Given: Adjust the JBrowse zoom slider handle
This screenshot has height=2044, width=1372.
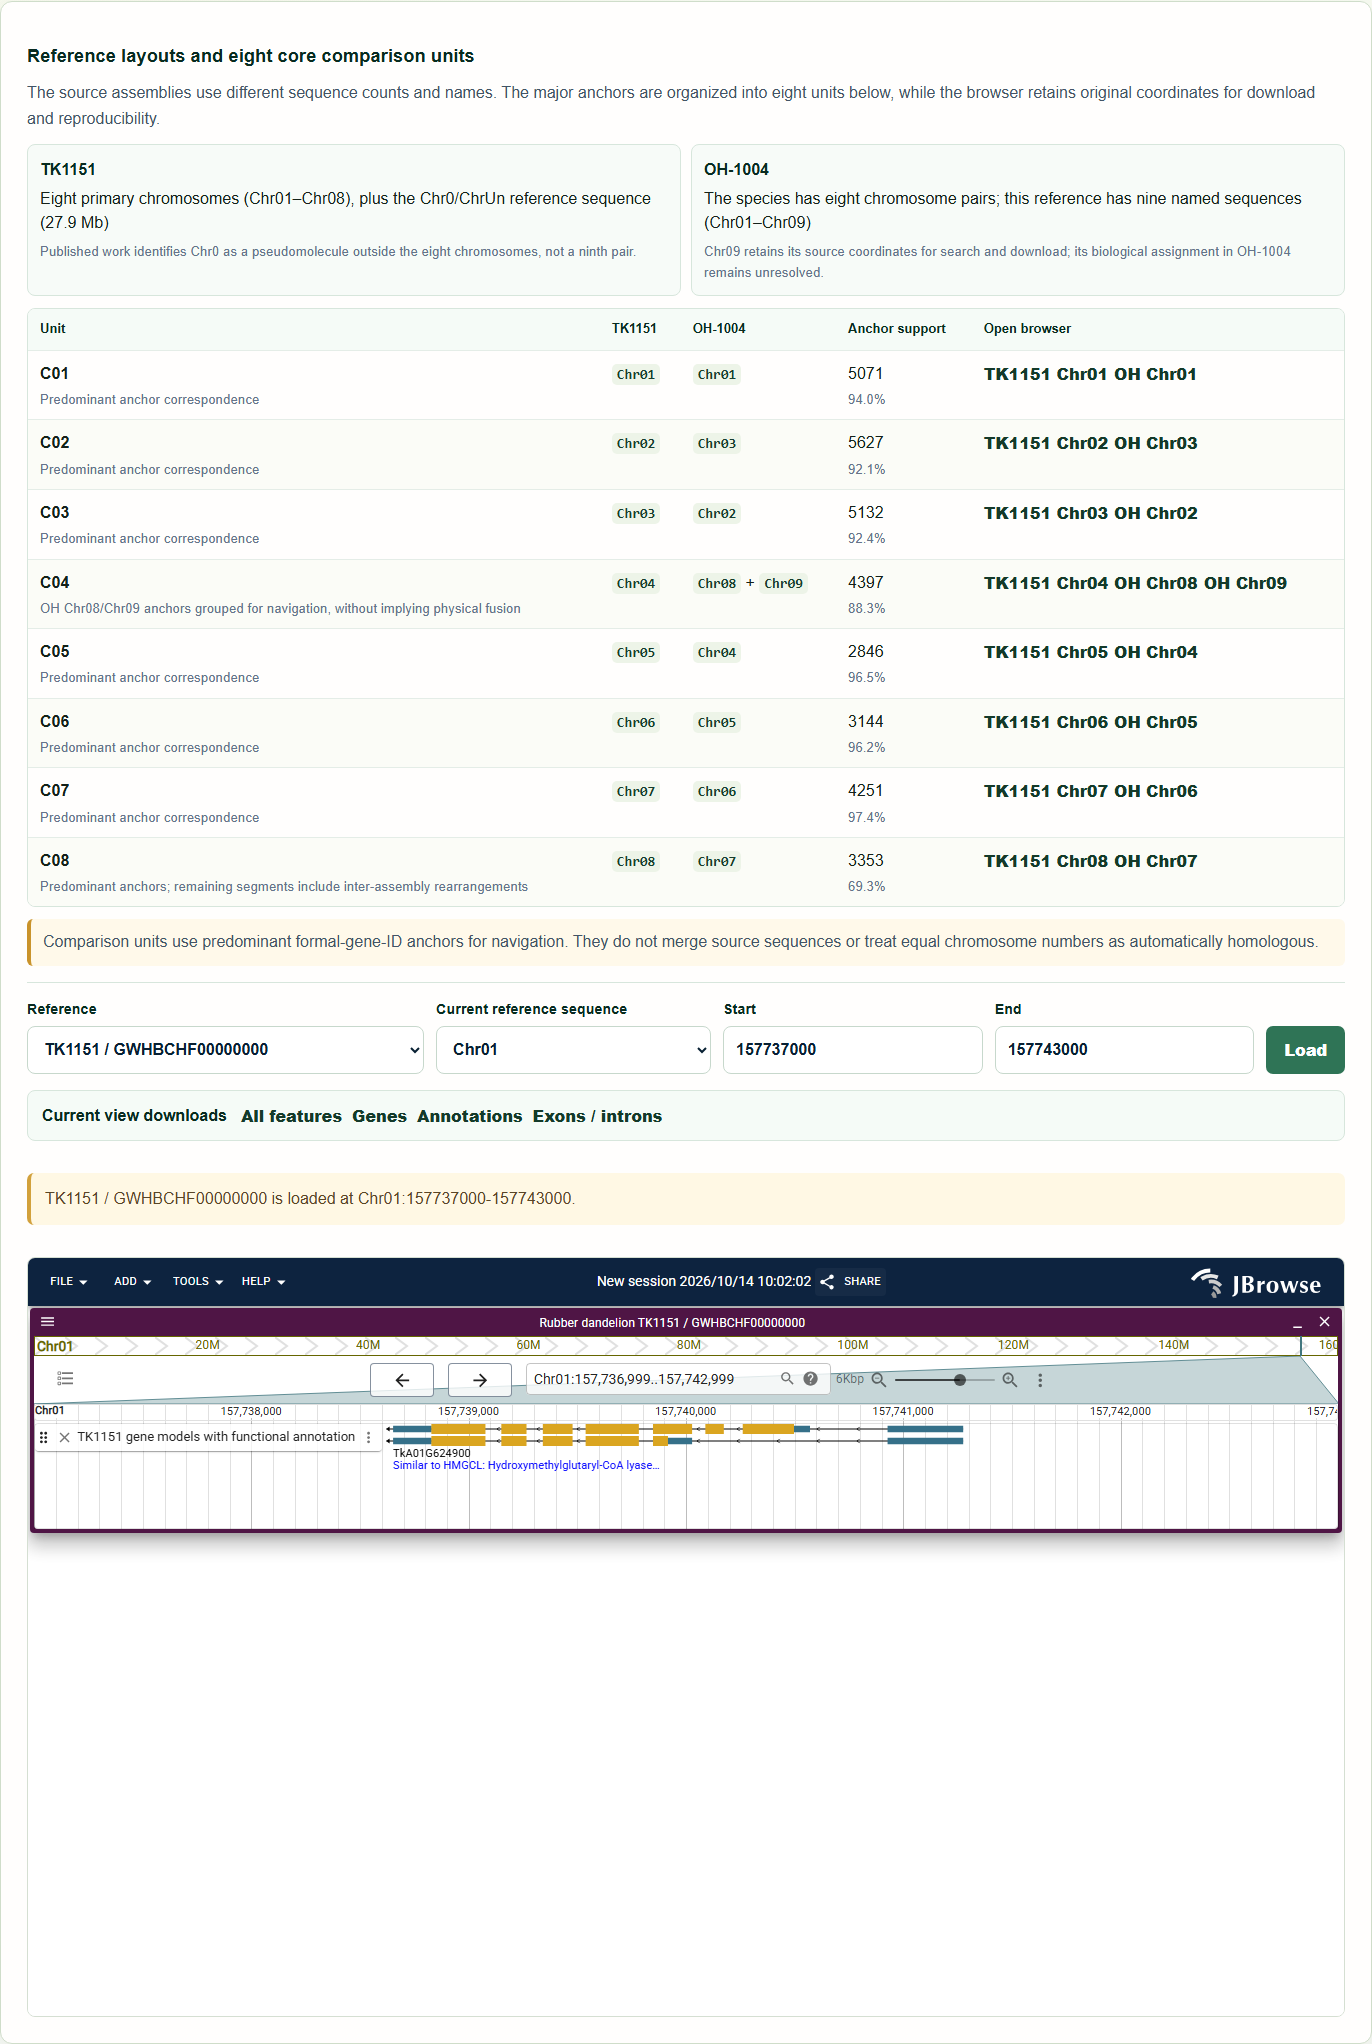Looking at the screenshot, I should pyautogui.click(x=960, y=1380).
